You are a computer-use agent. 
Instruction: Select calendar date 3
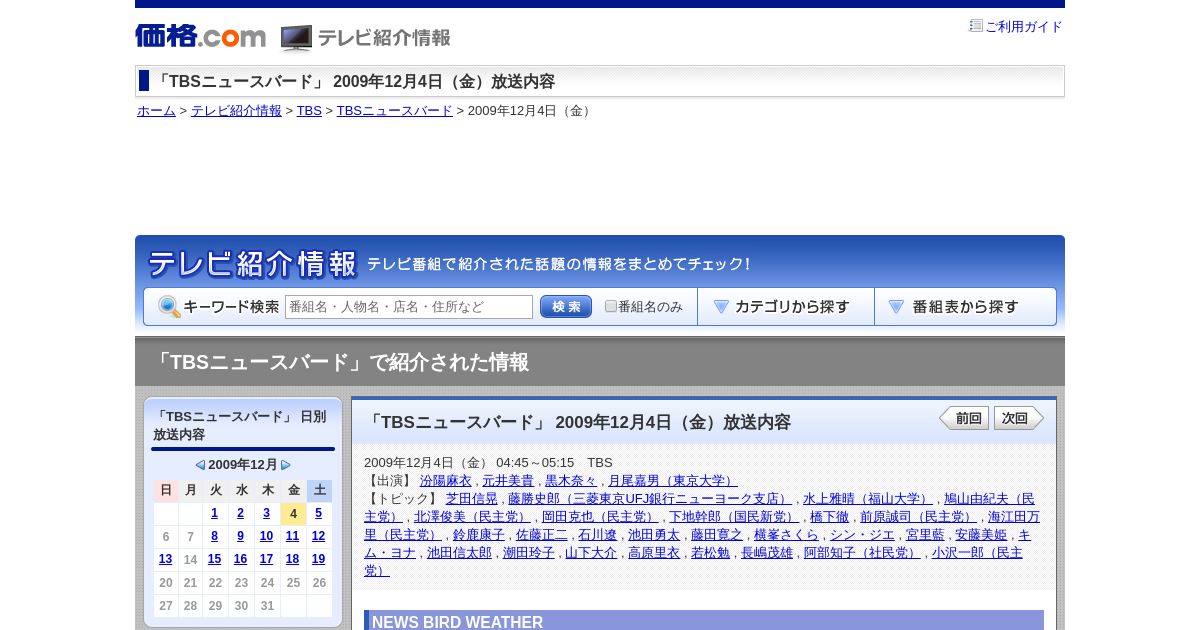[266, 513]
